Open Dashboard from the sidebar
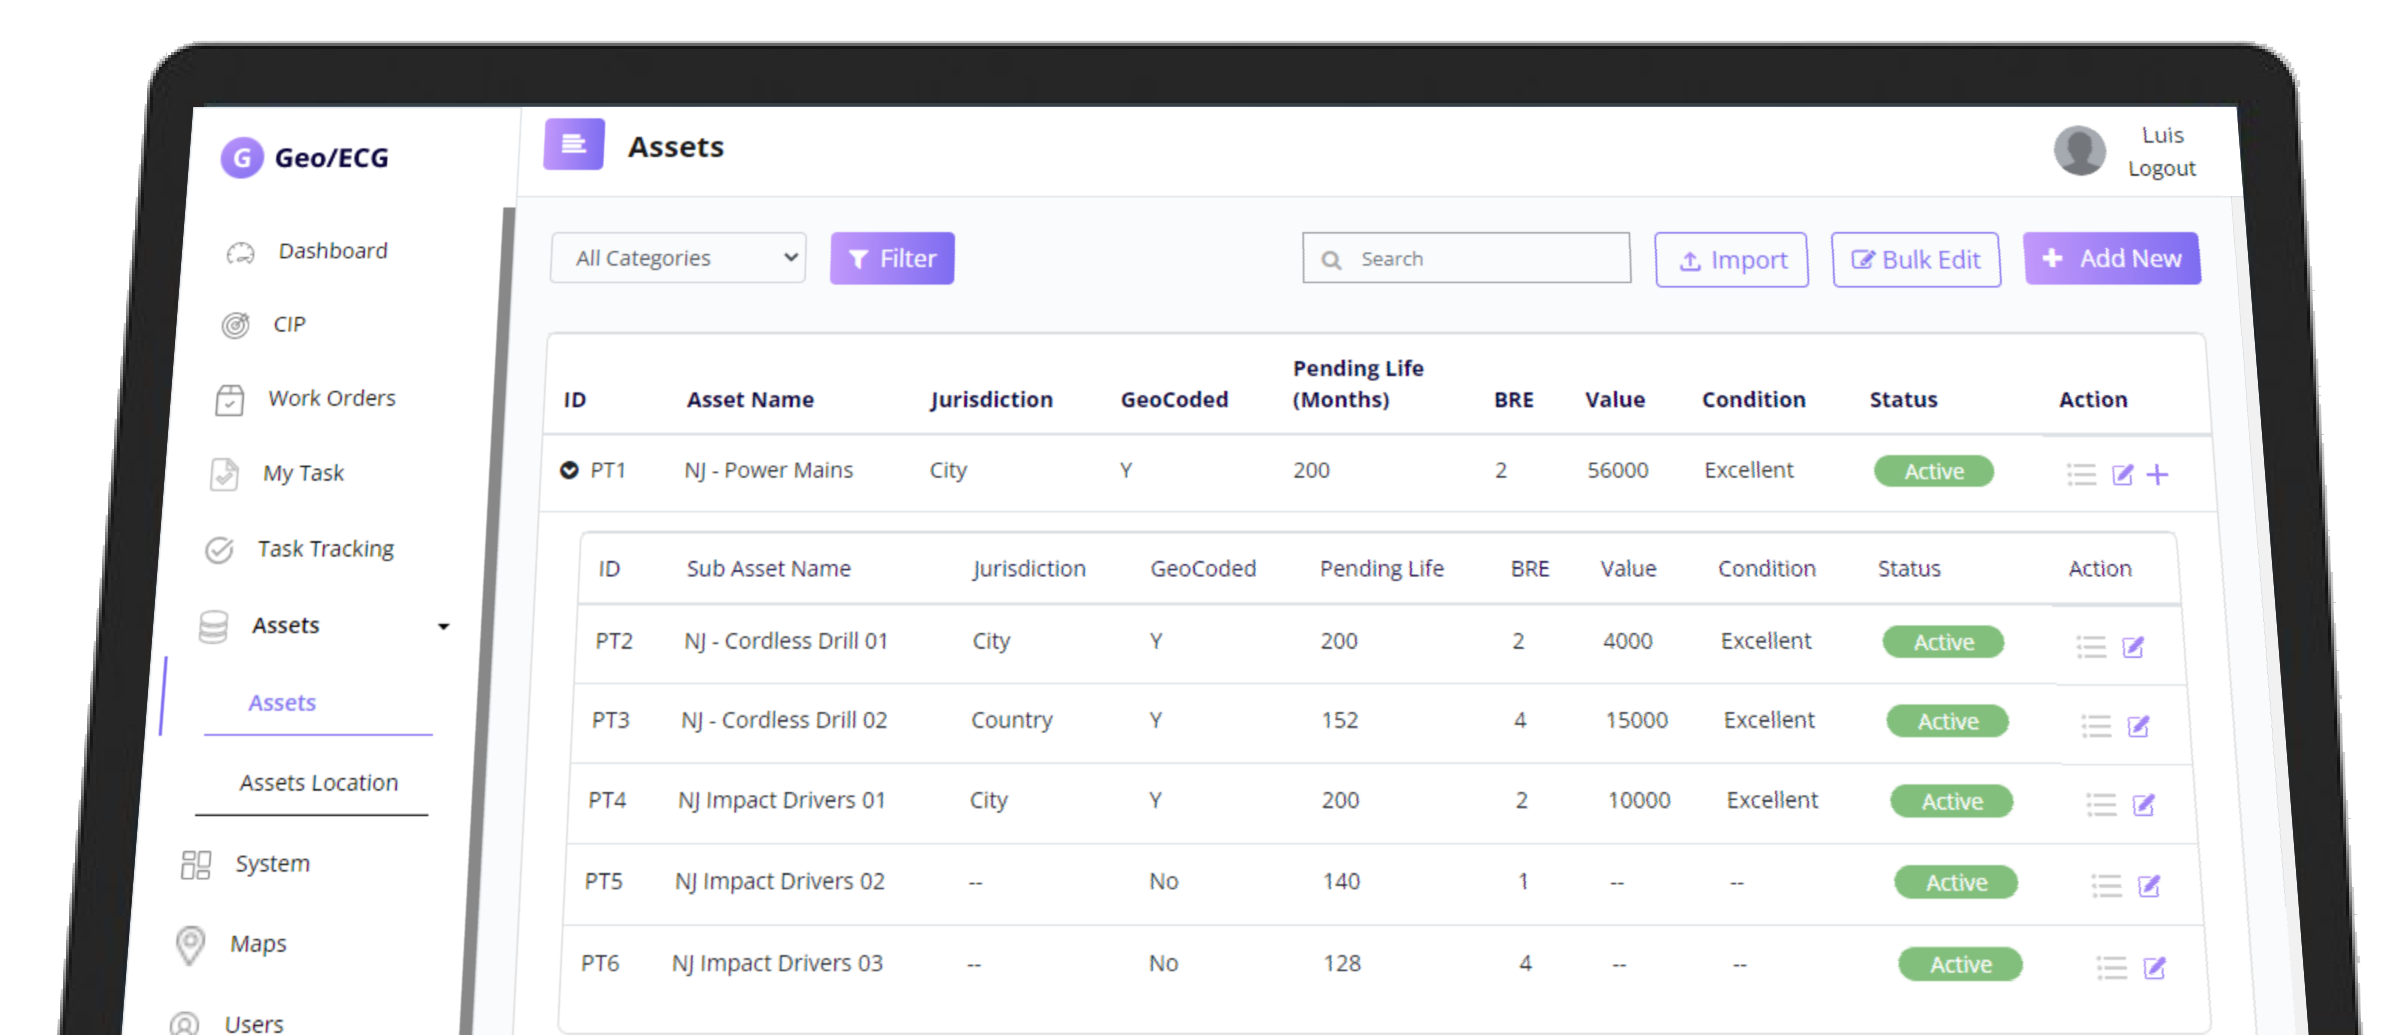 pos(332,251)
